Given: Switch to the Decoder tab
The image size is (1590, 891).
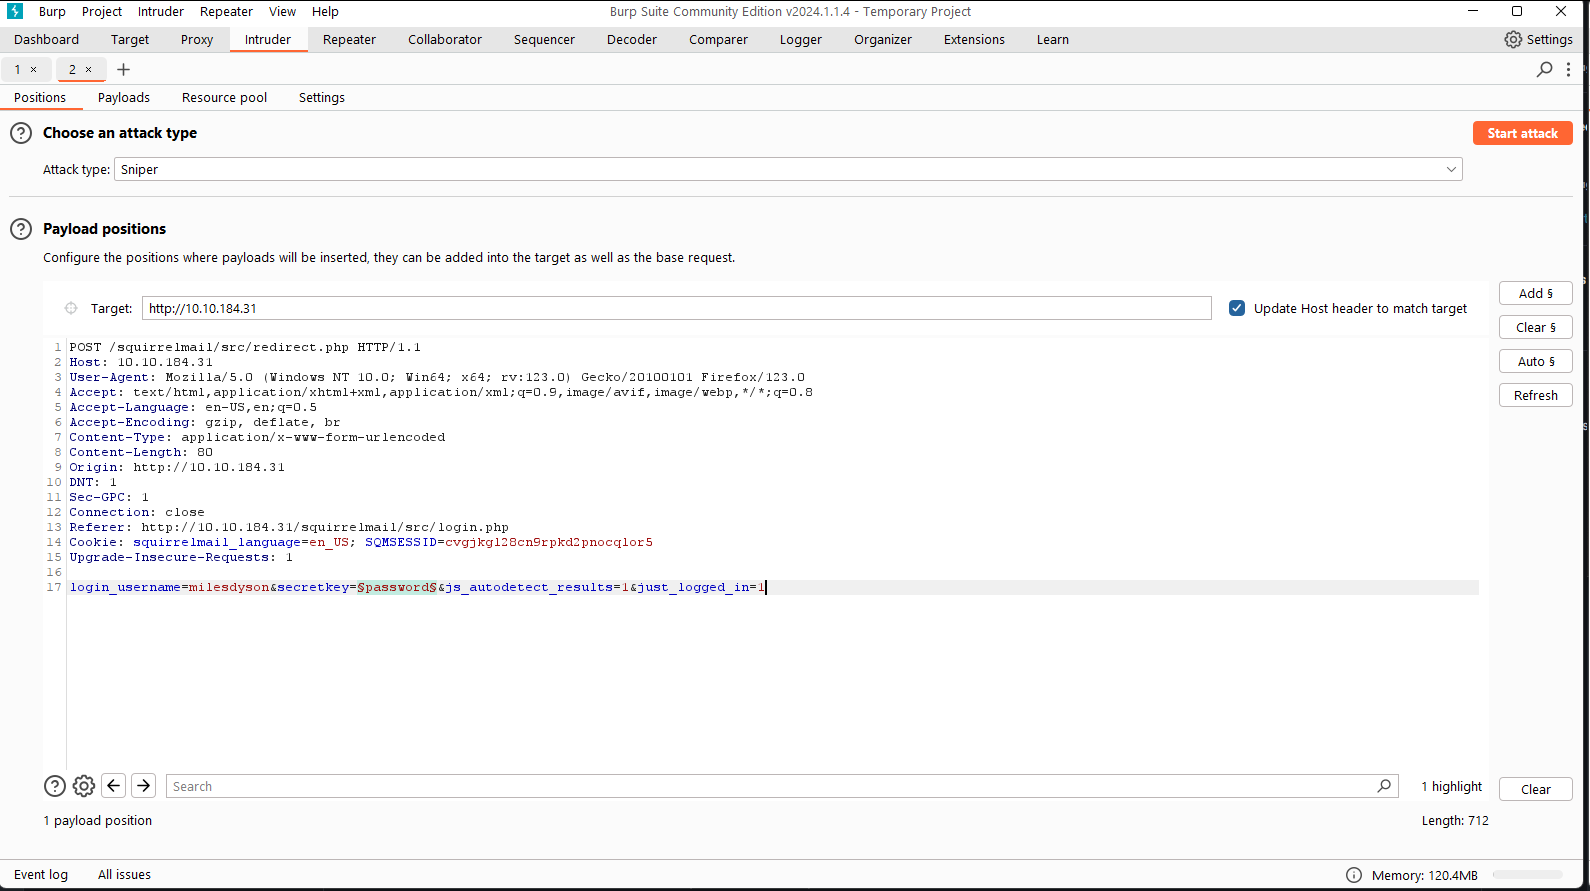Looking at the screenshot, I should point(632,39).
